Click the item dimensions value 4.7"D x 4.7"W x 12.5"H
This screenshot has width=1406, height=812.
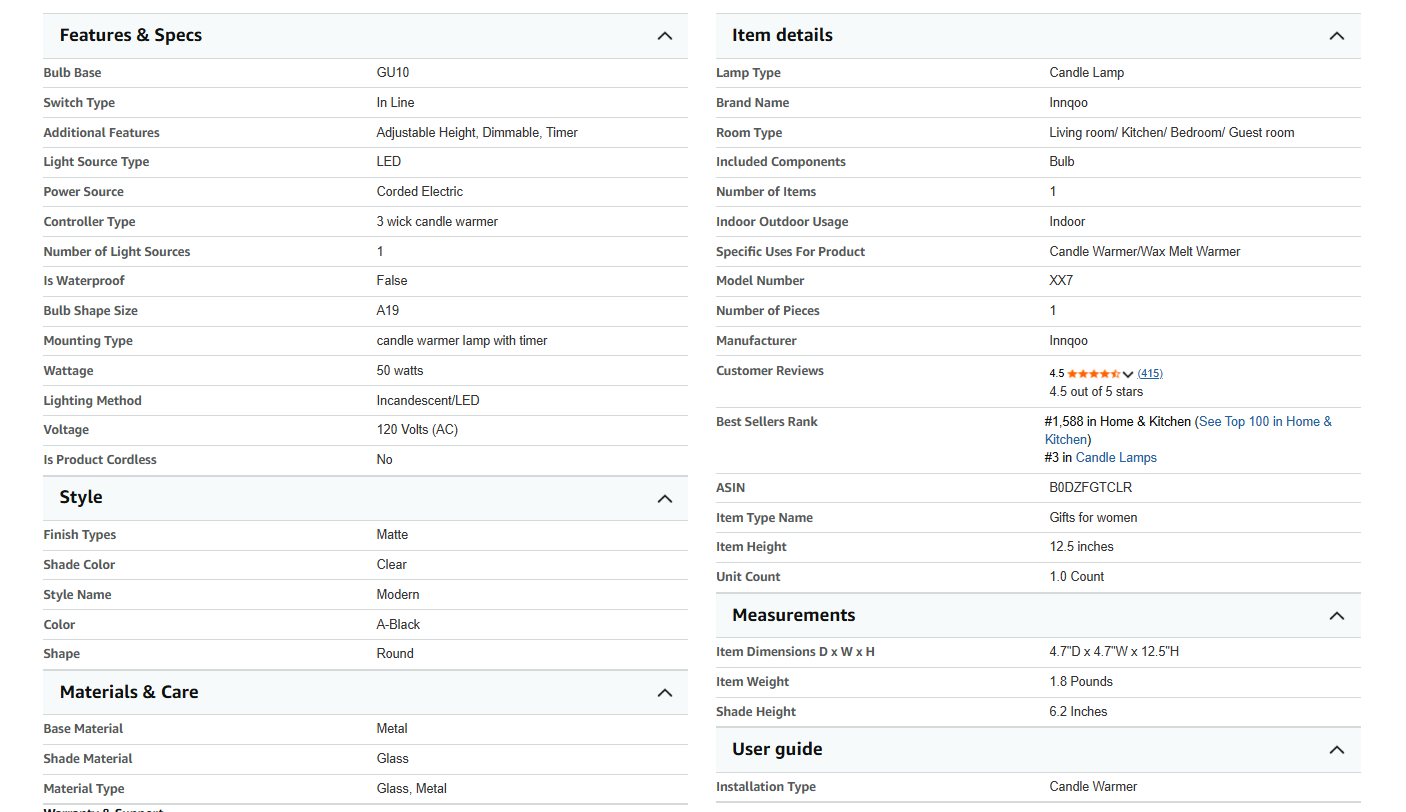pyautogui.click(x=1114, y=652)
